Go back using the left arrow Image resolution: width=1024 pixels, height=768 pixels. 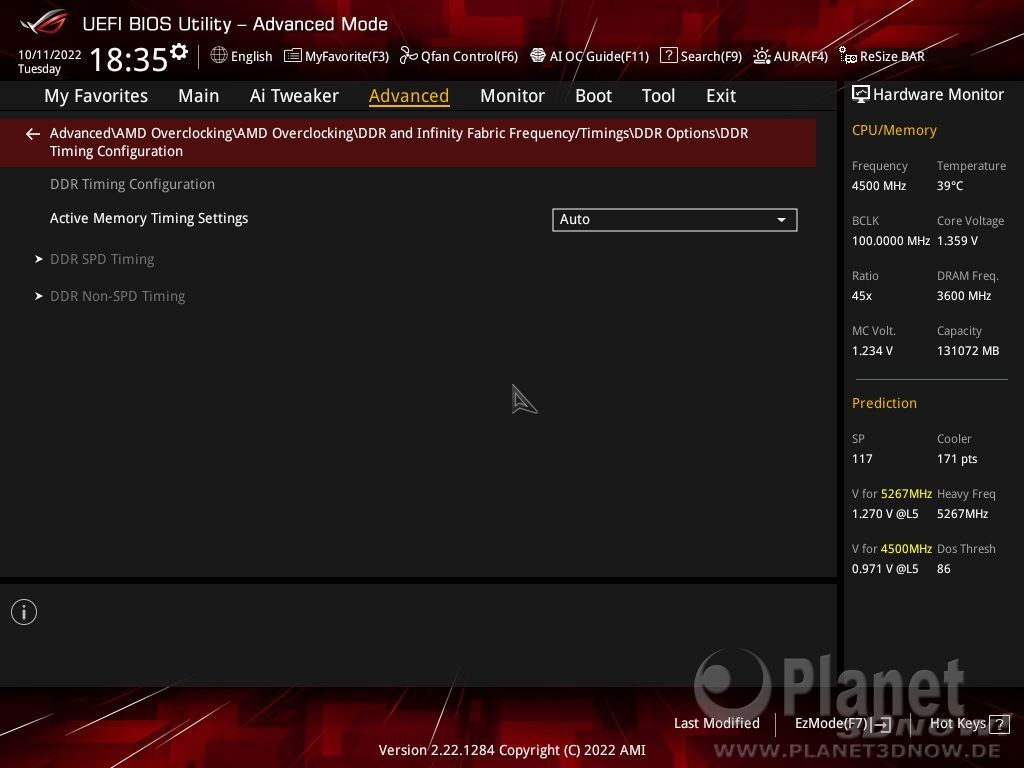coord(33,134)
